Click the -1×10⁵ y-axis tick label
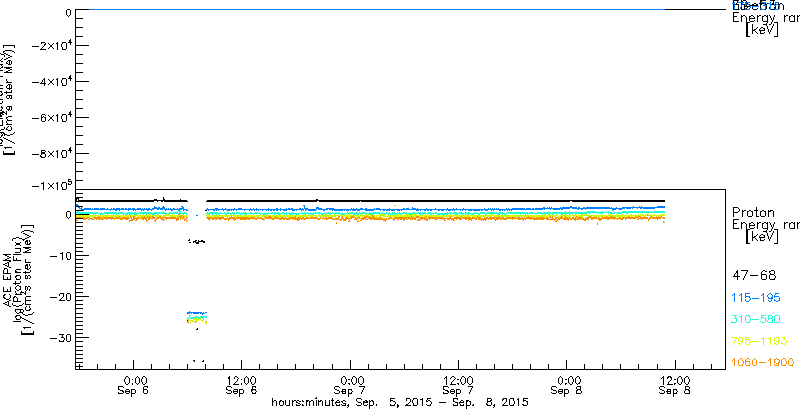 click(51, 184)
